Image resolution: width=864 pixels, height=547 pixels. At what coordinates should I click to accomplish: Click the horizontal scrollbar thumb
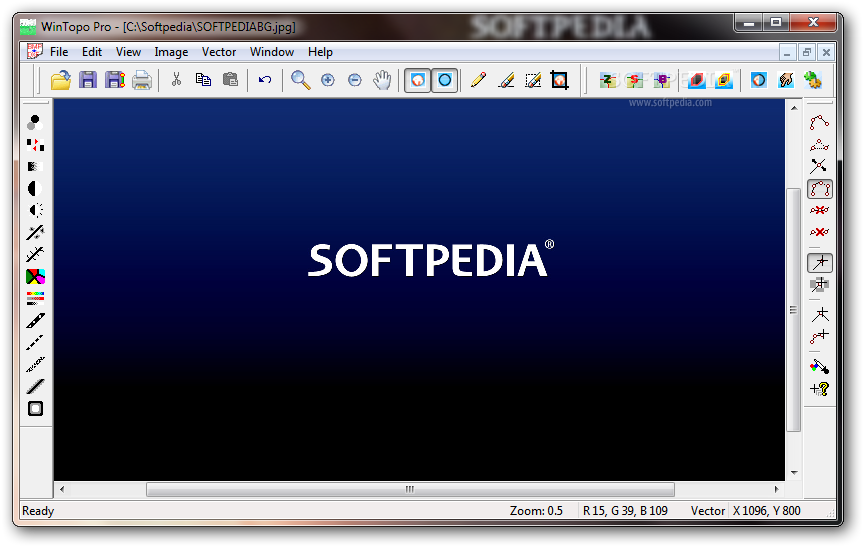click(410, 489)
